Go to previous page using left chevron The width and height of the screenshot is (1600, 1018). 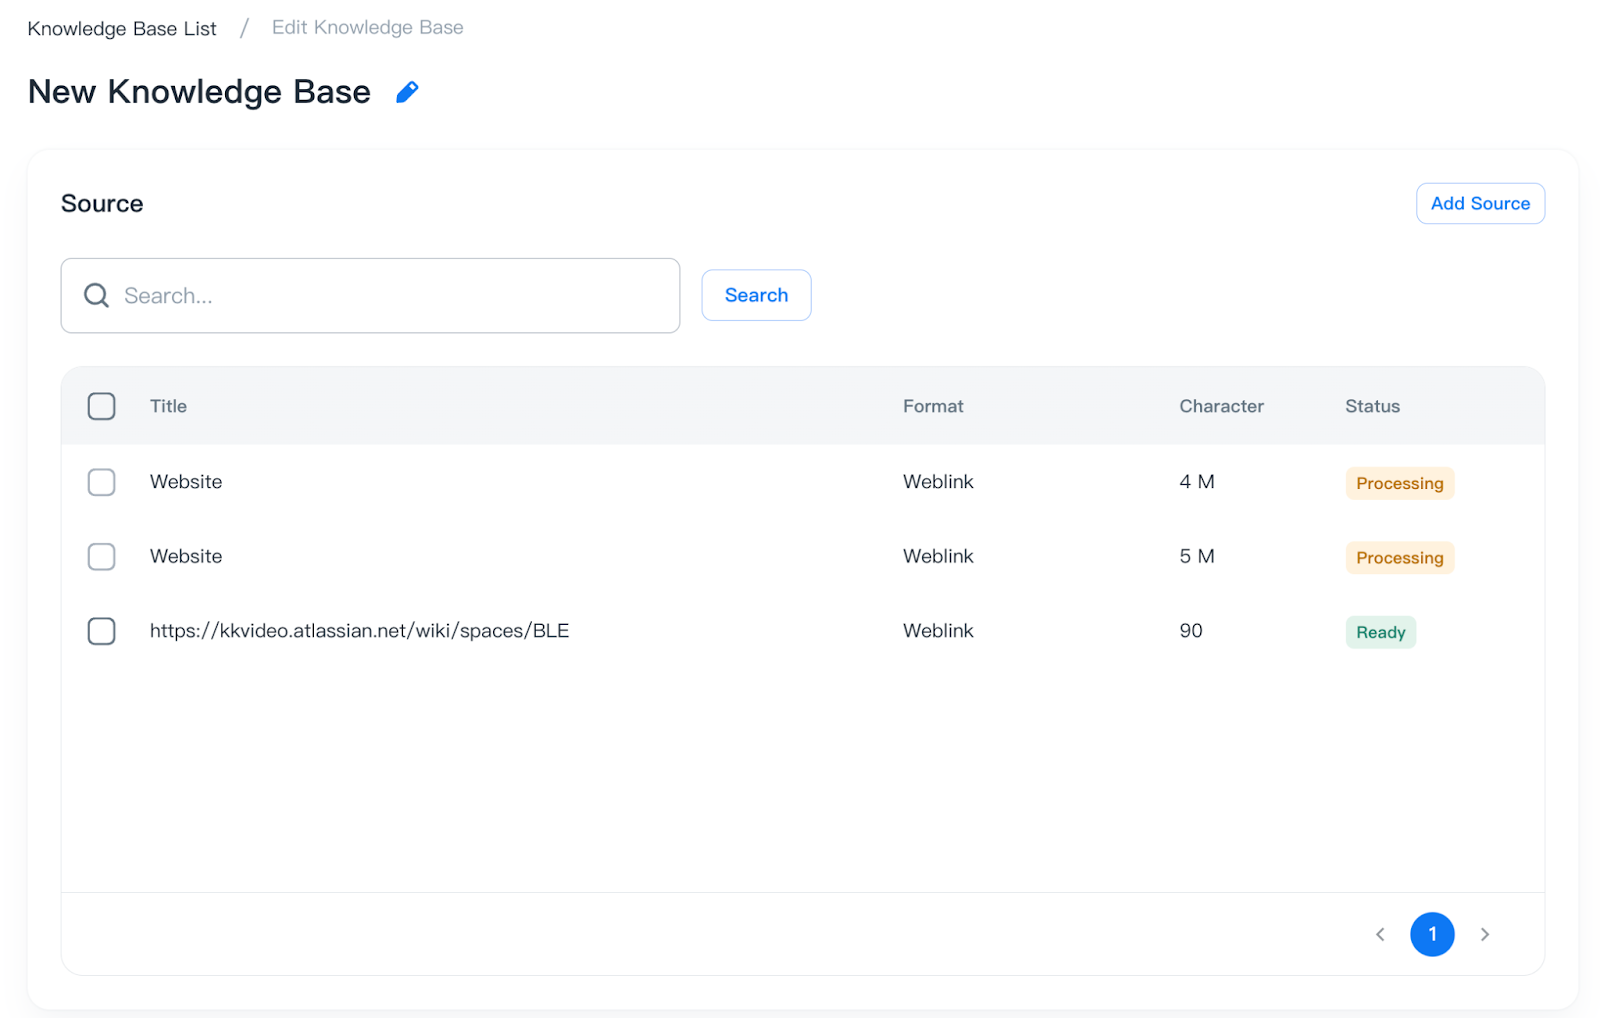(x=1380, y=934)
